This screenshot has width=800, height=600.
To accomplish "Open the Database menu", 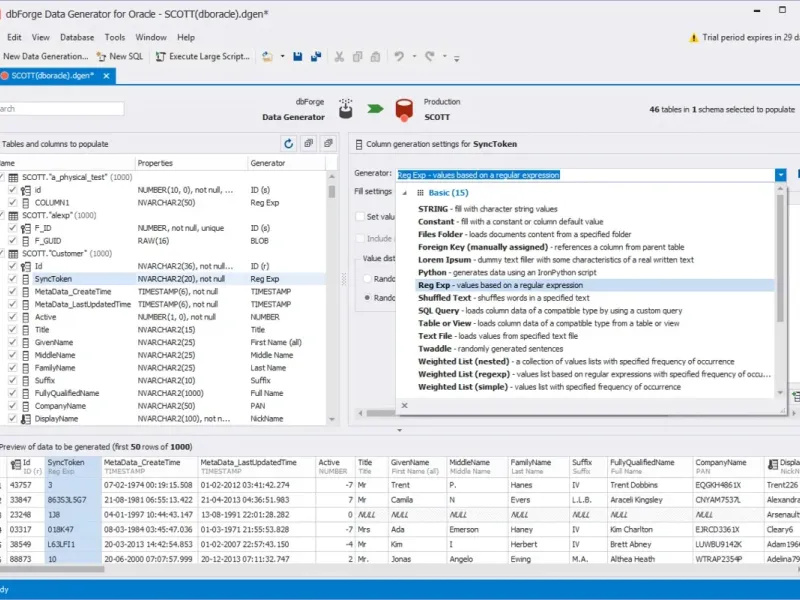I will pos(77,37).
